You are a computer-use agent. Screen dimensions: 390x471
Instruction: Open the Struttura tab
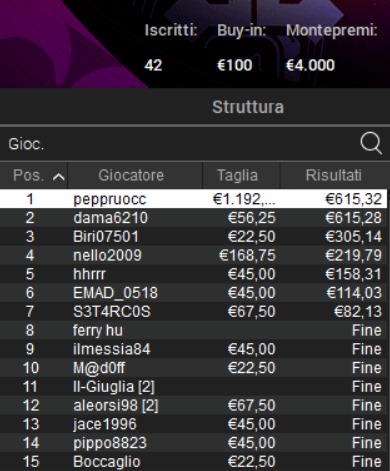(248, 107)
